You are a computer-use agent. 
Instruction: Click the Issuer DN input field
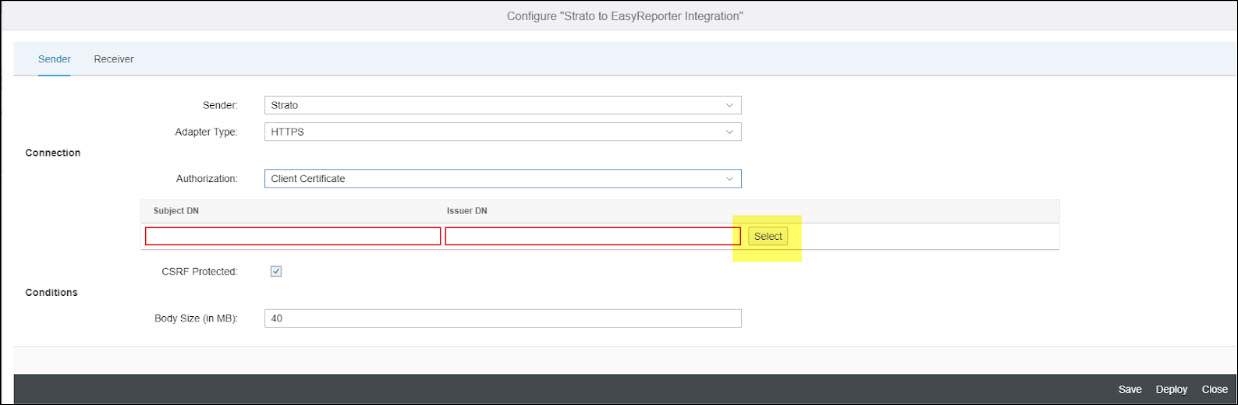[592, 236]
